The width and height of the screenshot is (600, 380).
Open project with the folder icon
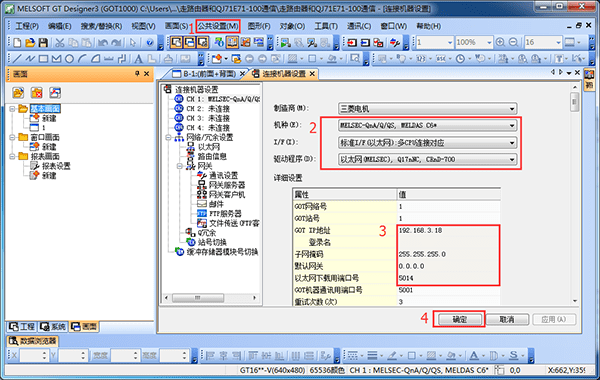point(30,42)
